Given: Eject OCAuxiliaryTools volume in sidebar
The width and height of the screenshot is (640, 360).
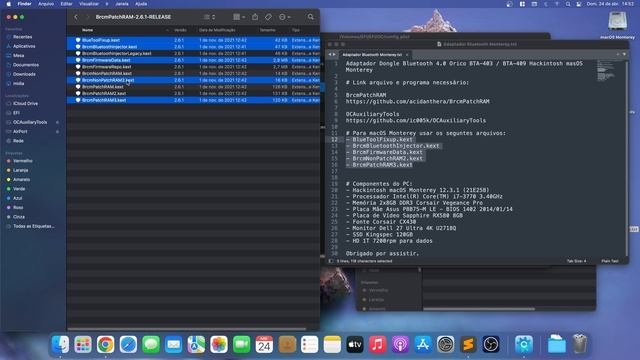Looking at the screenshot, I should tap(57, 122).
